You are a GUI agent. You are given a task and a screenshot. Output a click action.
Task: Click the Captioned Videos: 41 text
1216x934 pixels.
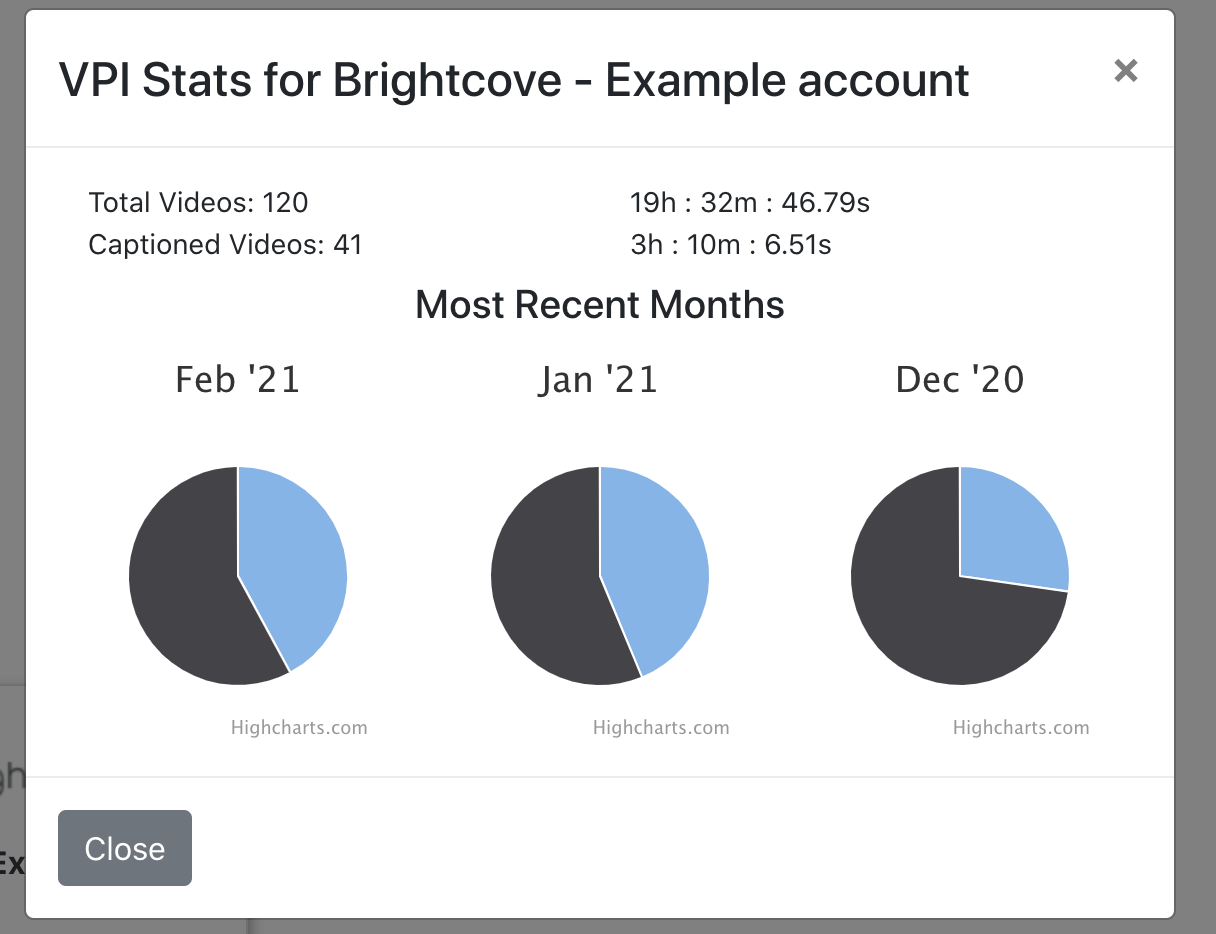coord(225,244)
